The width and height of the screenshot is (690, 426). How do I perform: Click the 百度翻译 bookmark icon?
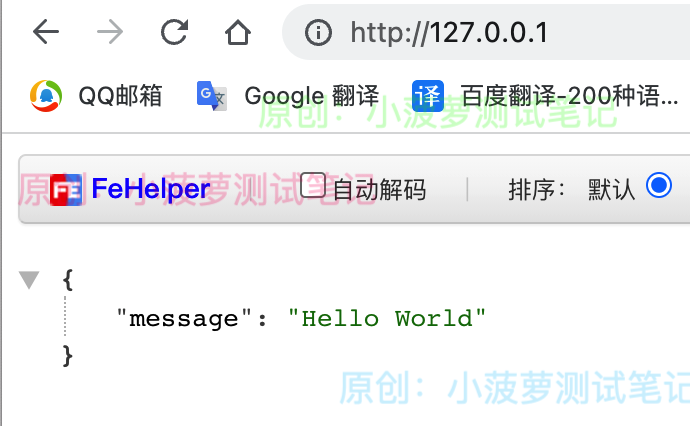coord(428,96)
